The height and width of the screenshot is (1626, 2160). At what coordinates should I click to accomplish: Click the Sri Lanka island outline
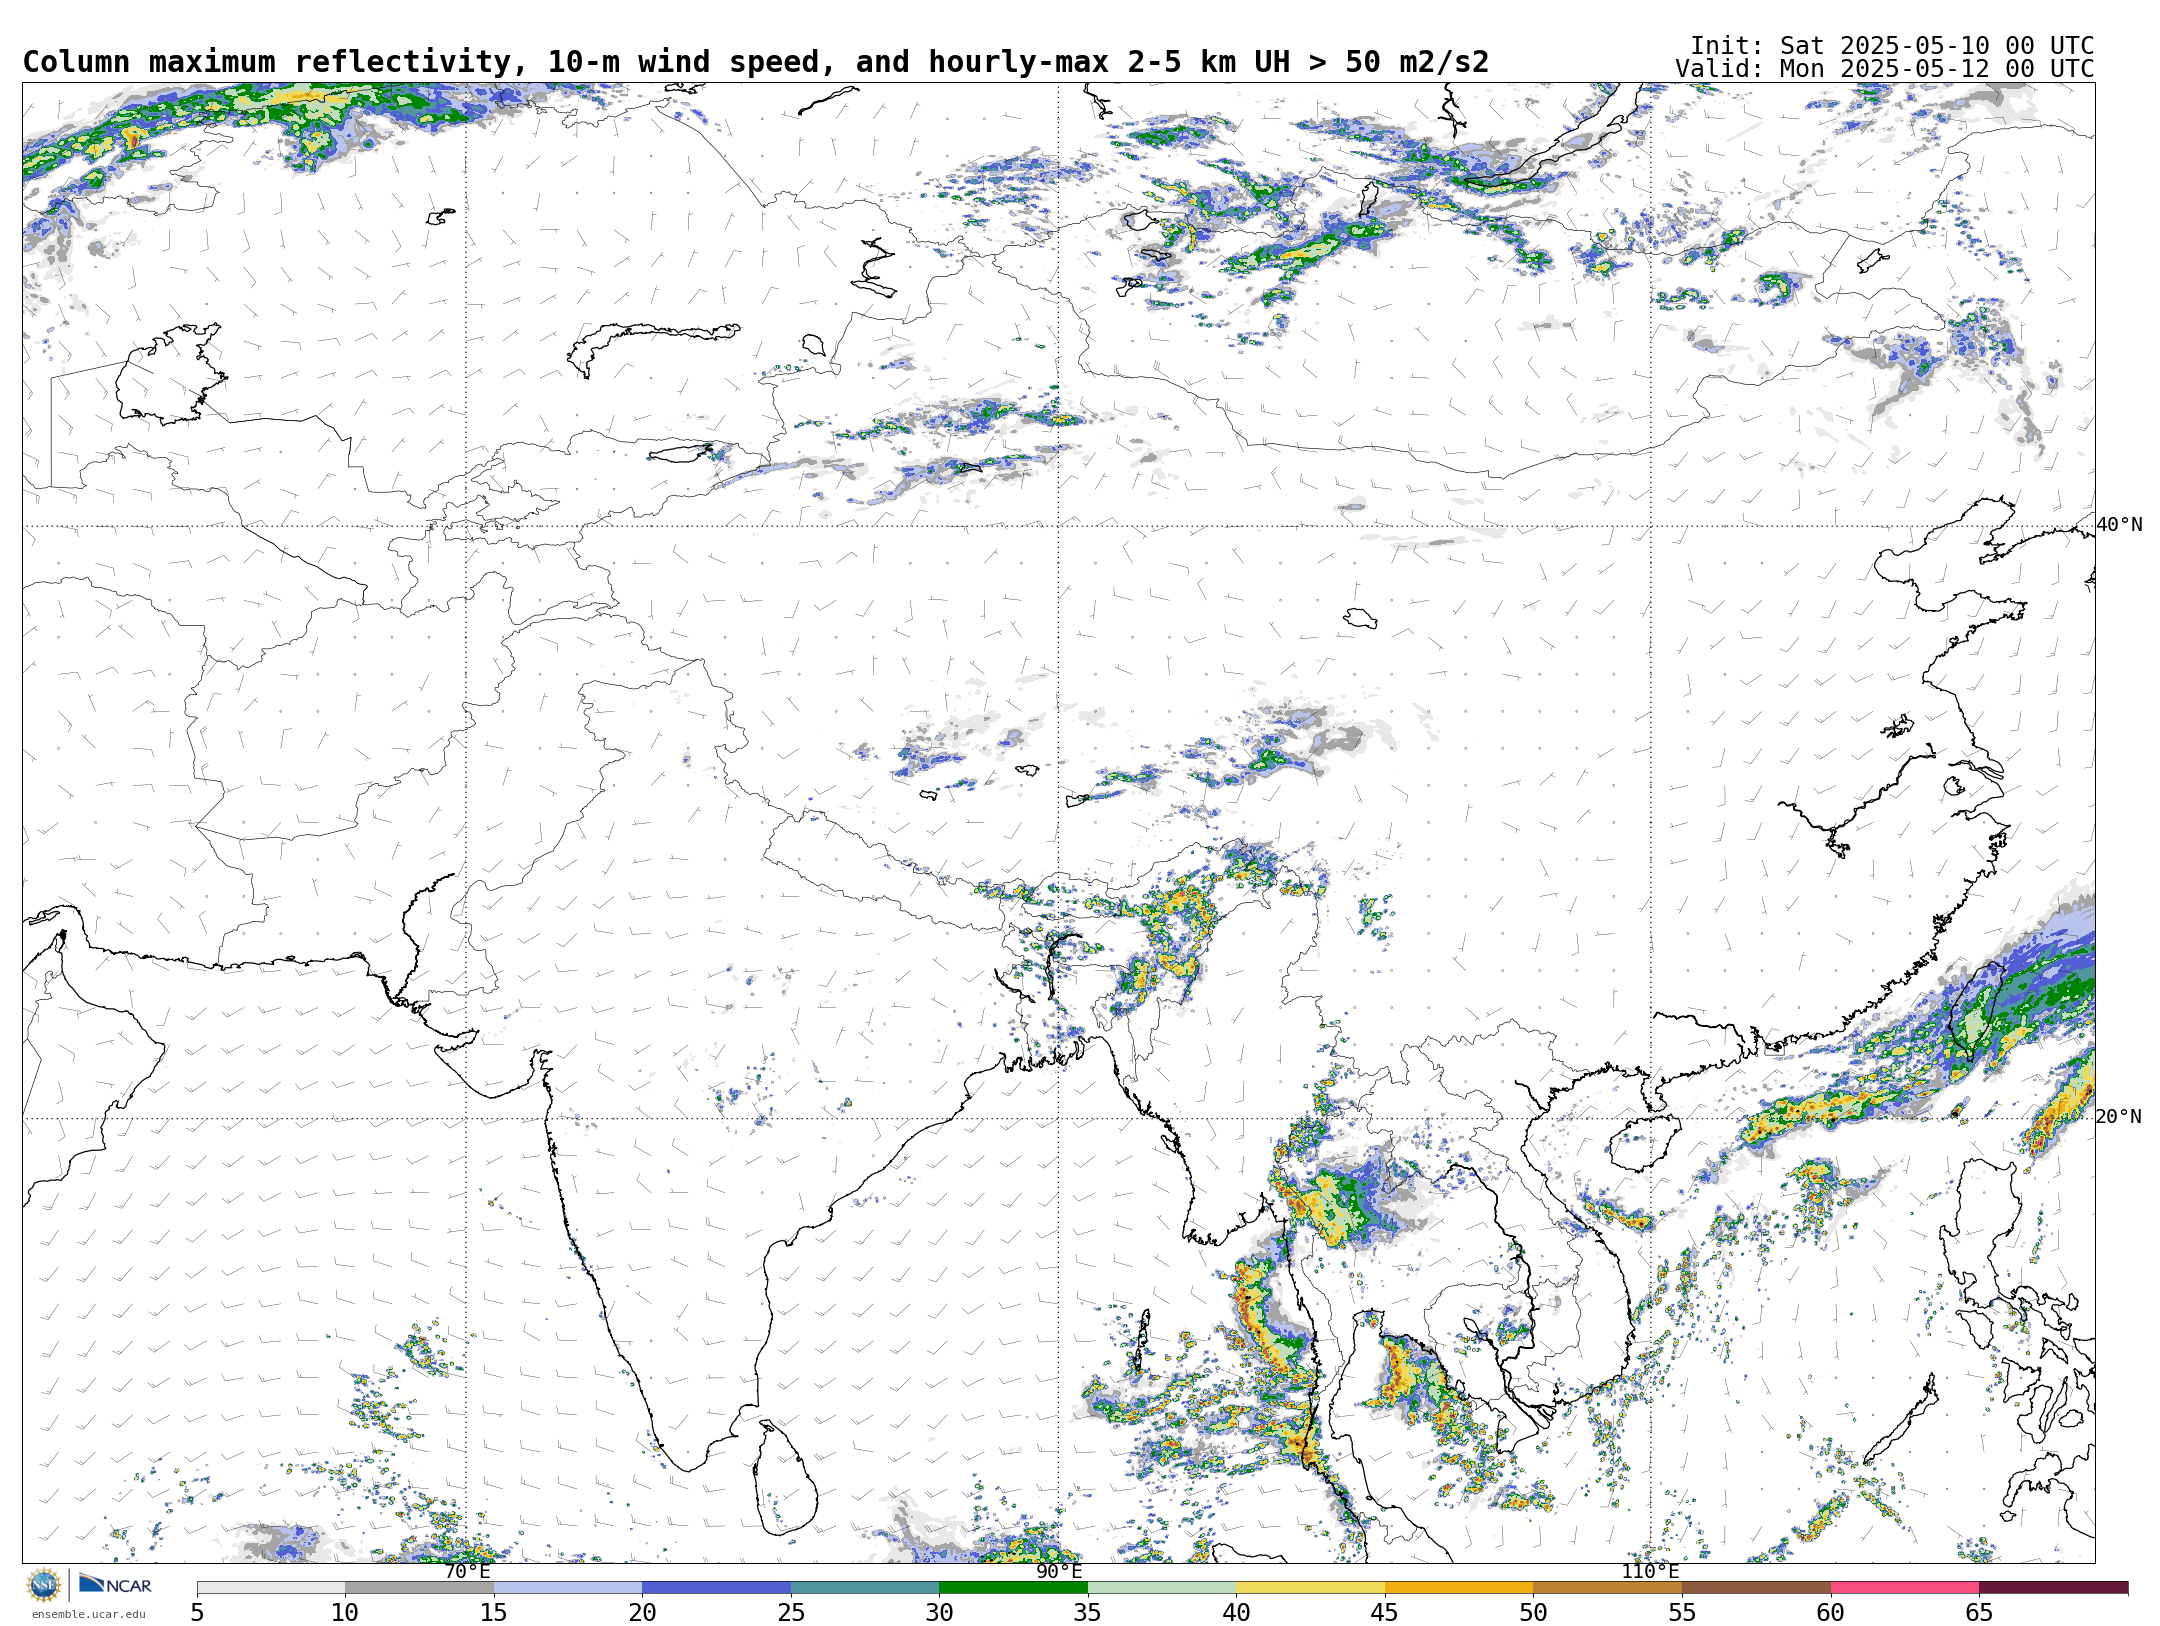[x=784, y=1478]
